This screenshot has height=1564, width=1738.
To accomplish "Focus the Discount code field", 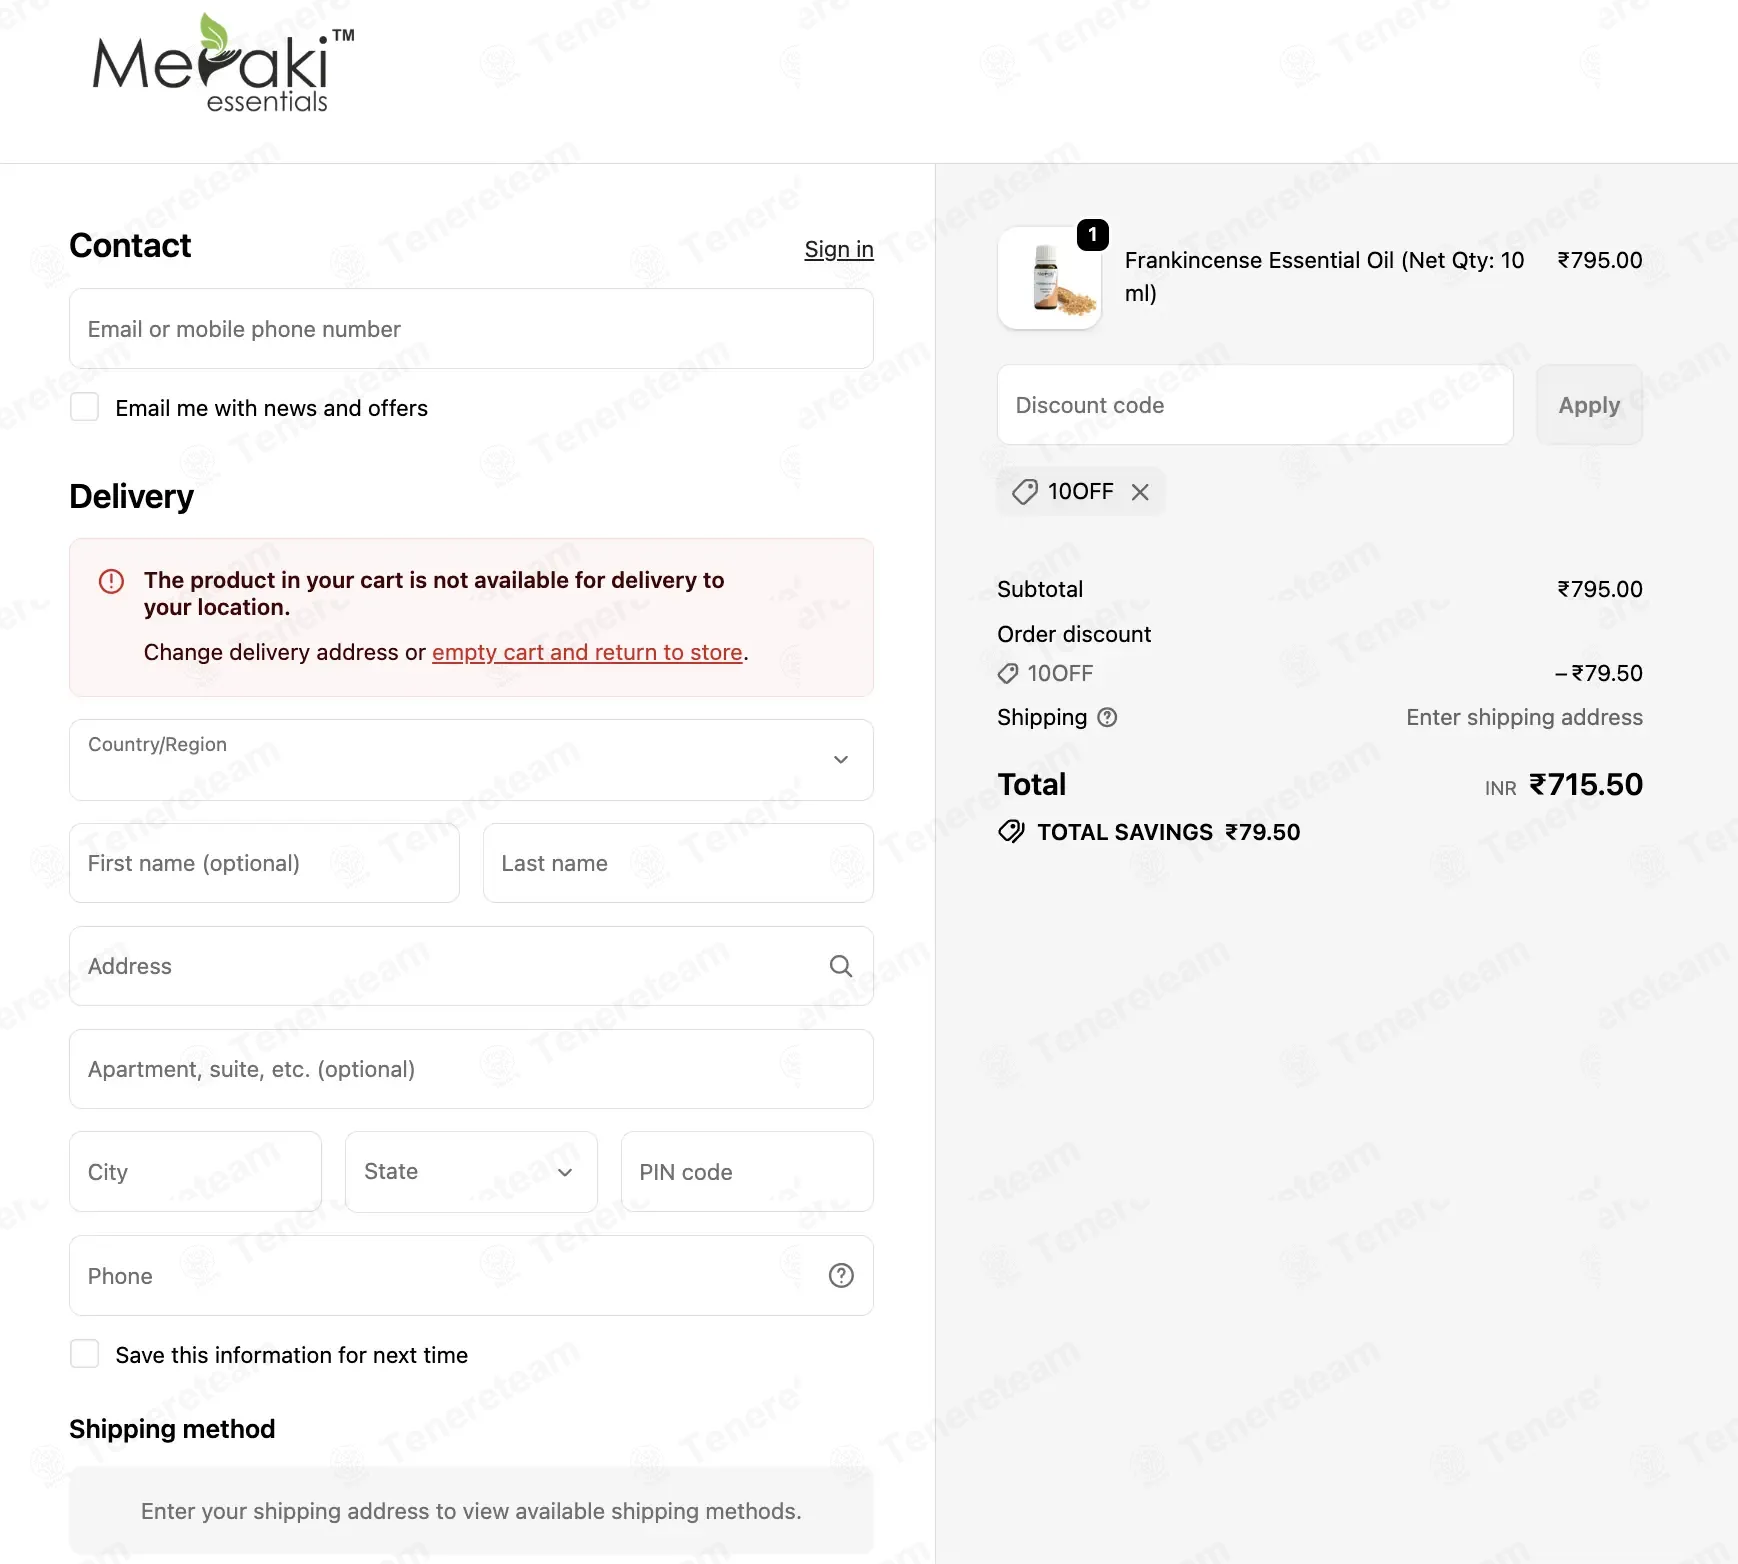I will click(1255, 405).
